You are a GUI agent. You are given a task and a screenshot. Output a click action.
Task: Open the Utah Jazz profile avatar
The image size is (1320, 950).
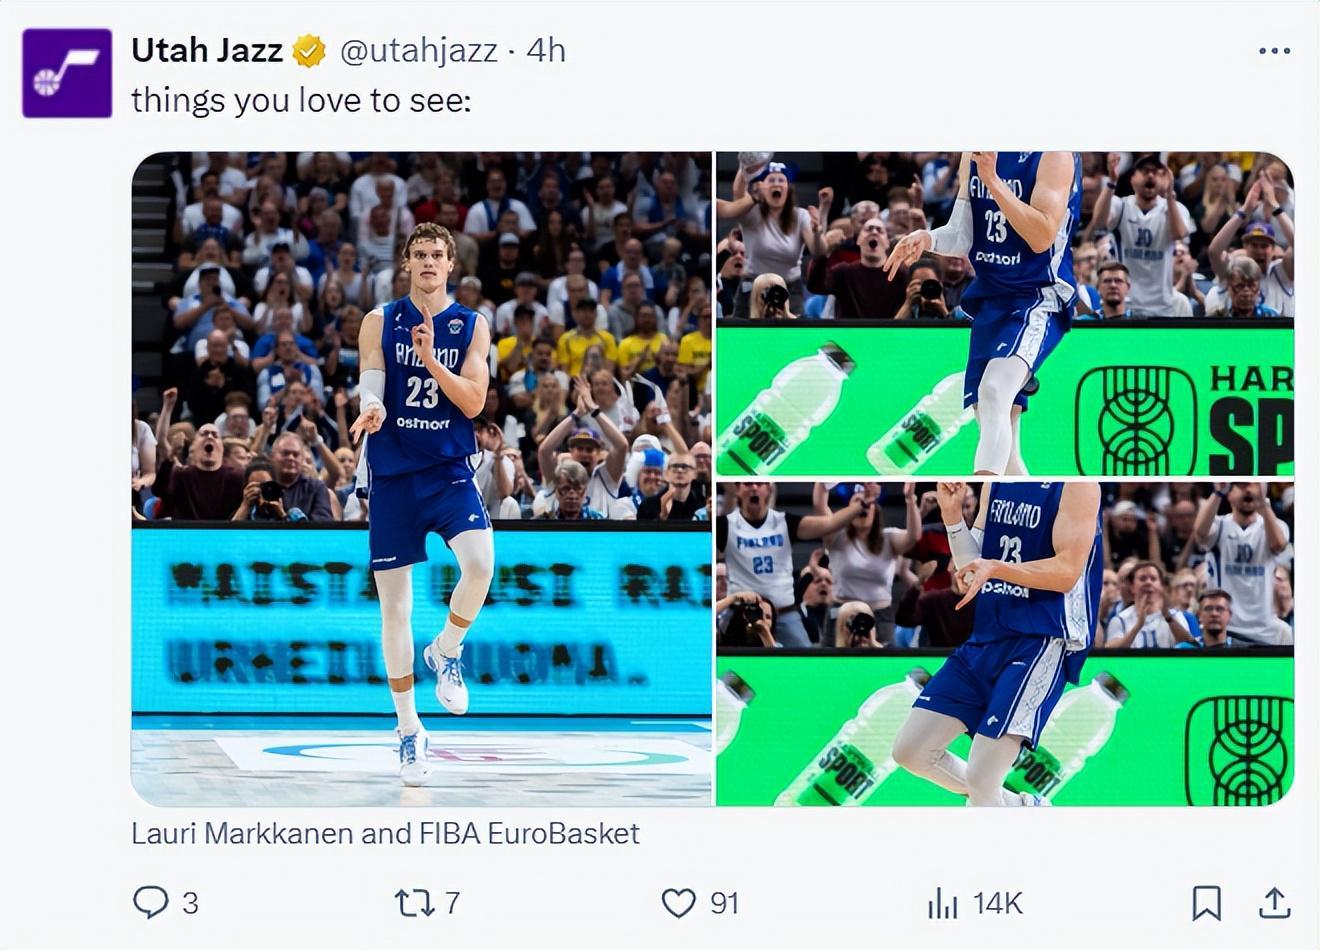(67, 73)
